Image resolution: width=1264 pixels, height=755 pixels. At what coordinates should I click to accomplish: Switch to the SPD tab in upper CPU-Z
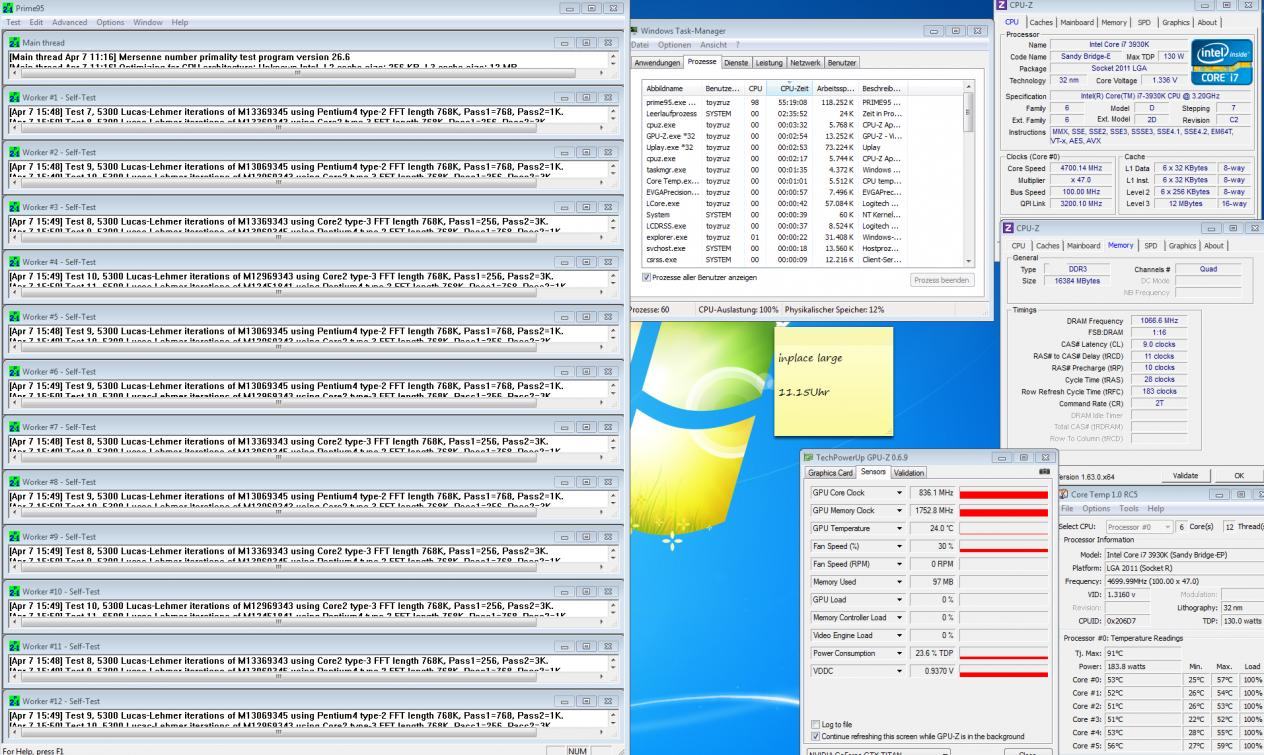click(x=1143, y=22)
